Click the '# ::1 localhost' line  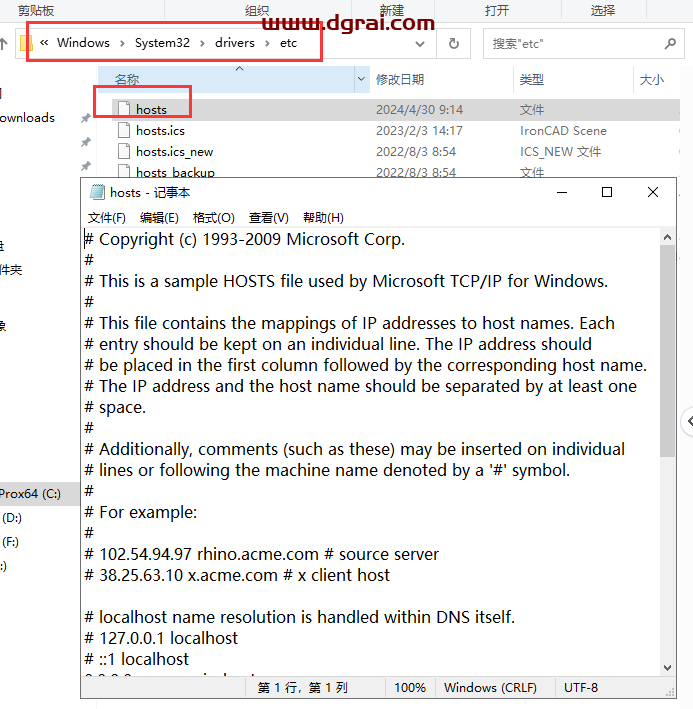pos(137,659)
